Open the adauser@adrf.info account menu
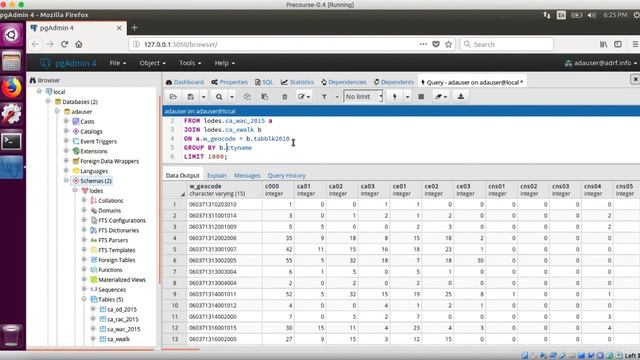640x360 pixels. click(601, 63)
